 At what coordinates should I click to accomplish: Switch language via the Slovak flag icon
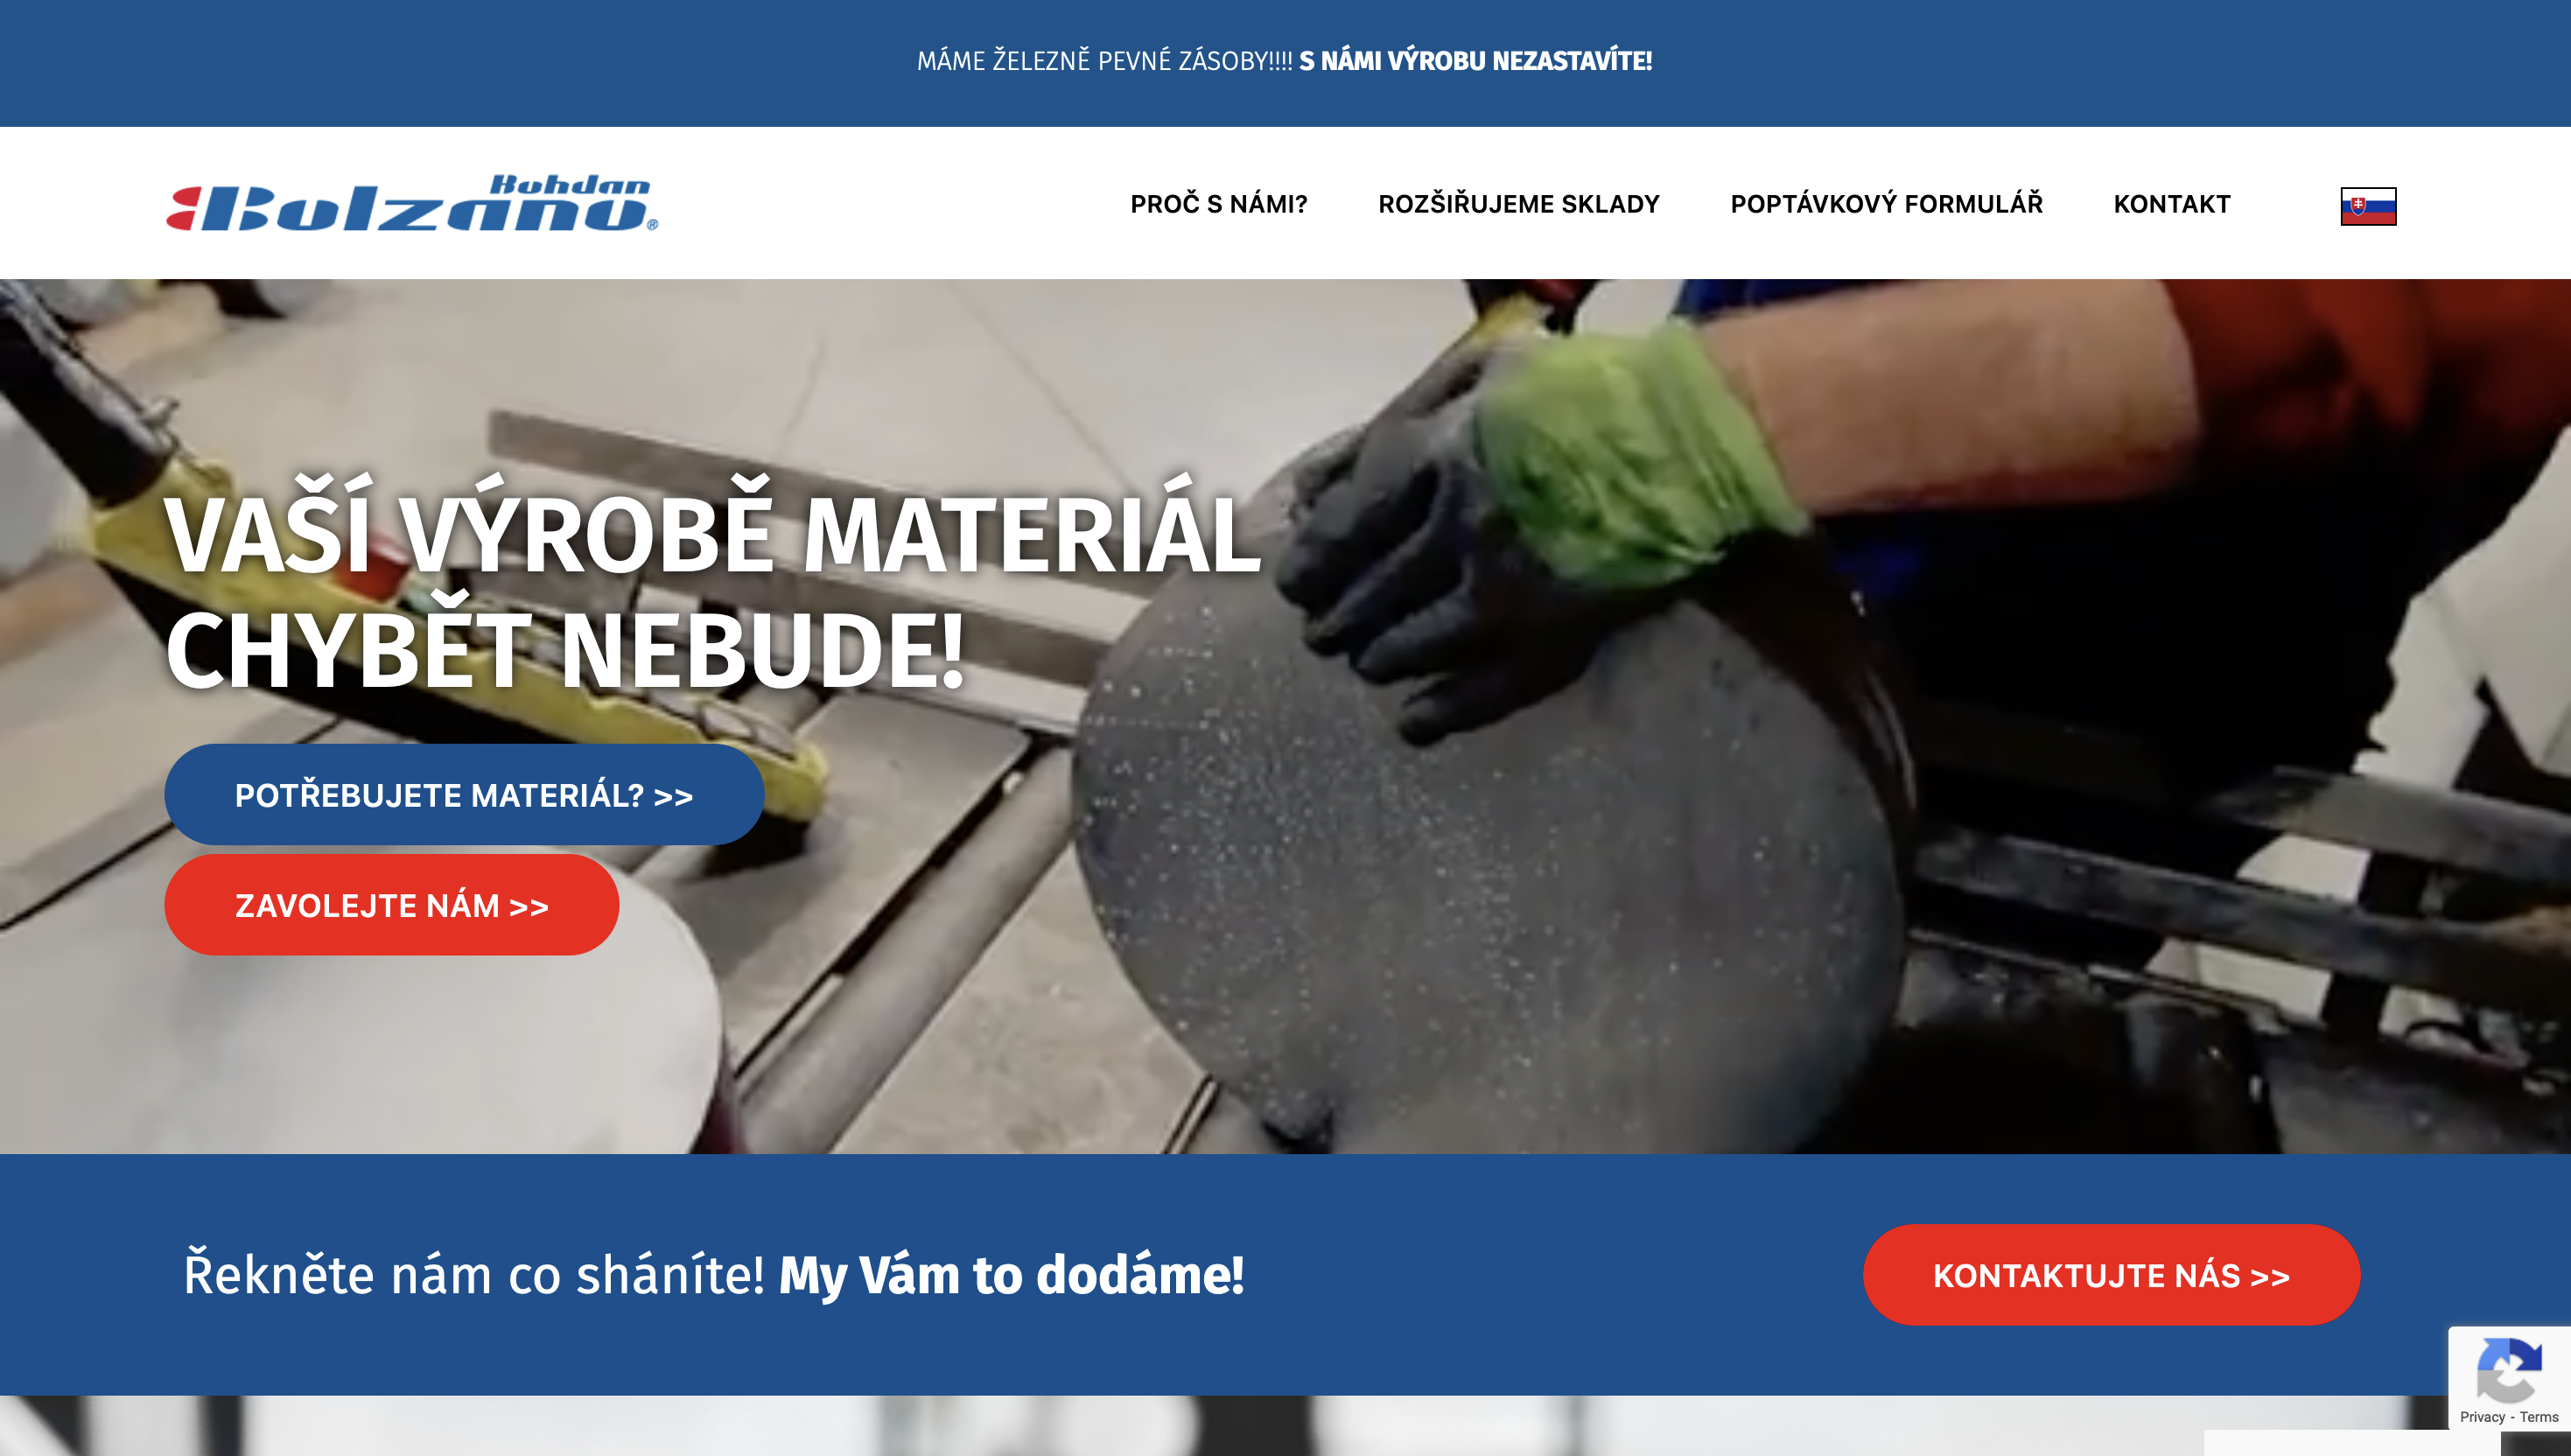tap(2368, 206)
